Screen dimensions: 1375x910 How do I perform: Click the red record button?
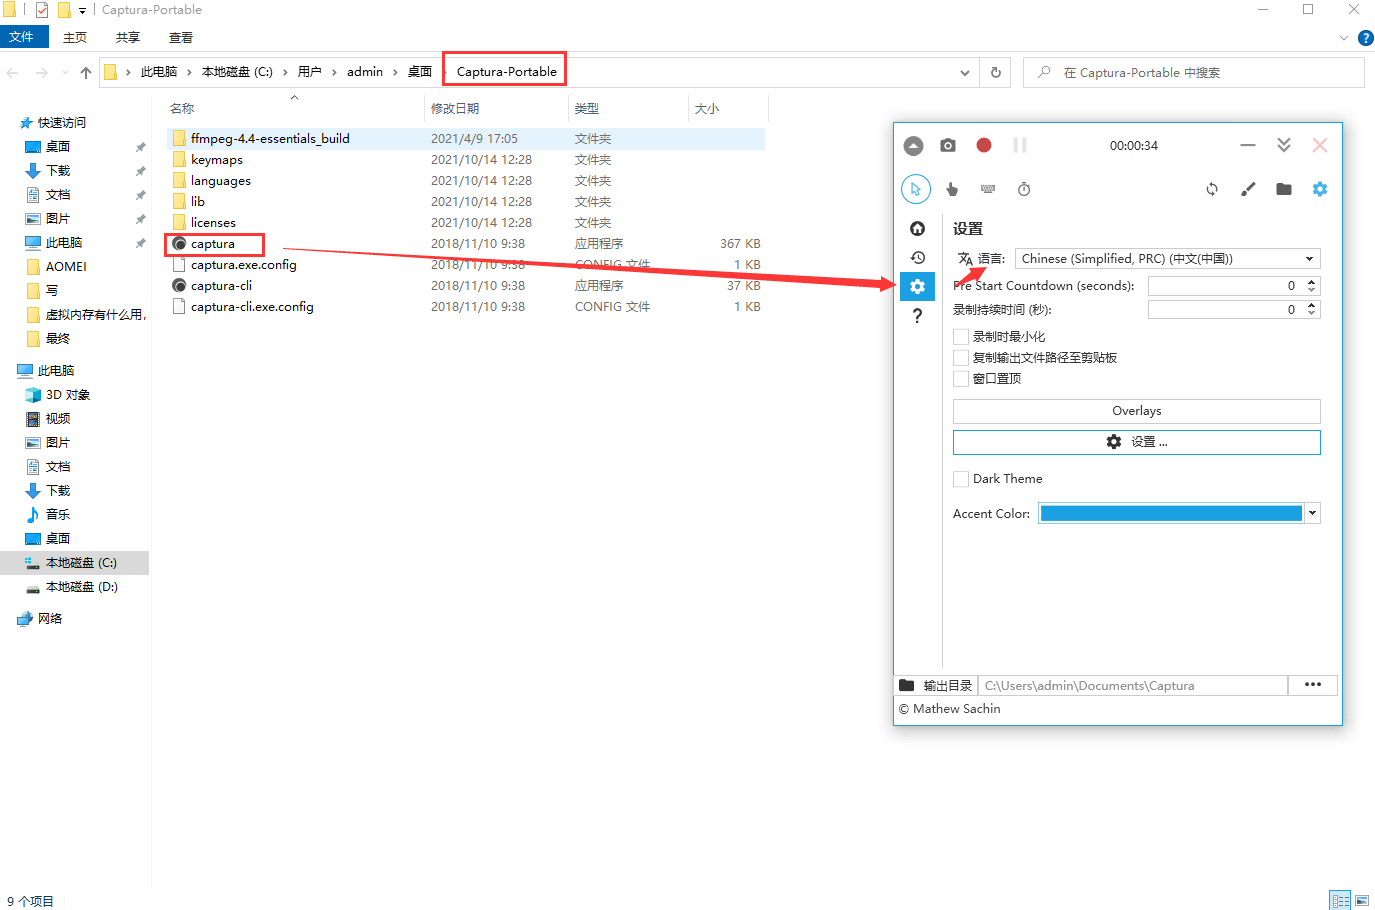coord(984,146)
